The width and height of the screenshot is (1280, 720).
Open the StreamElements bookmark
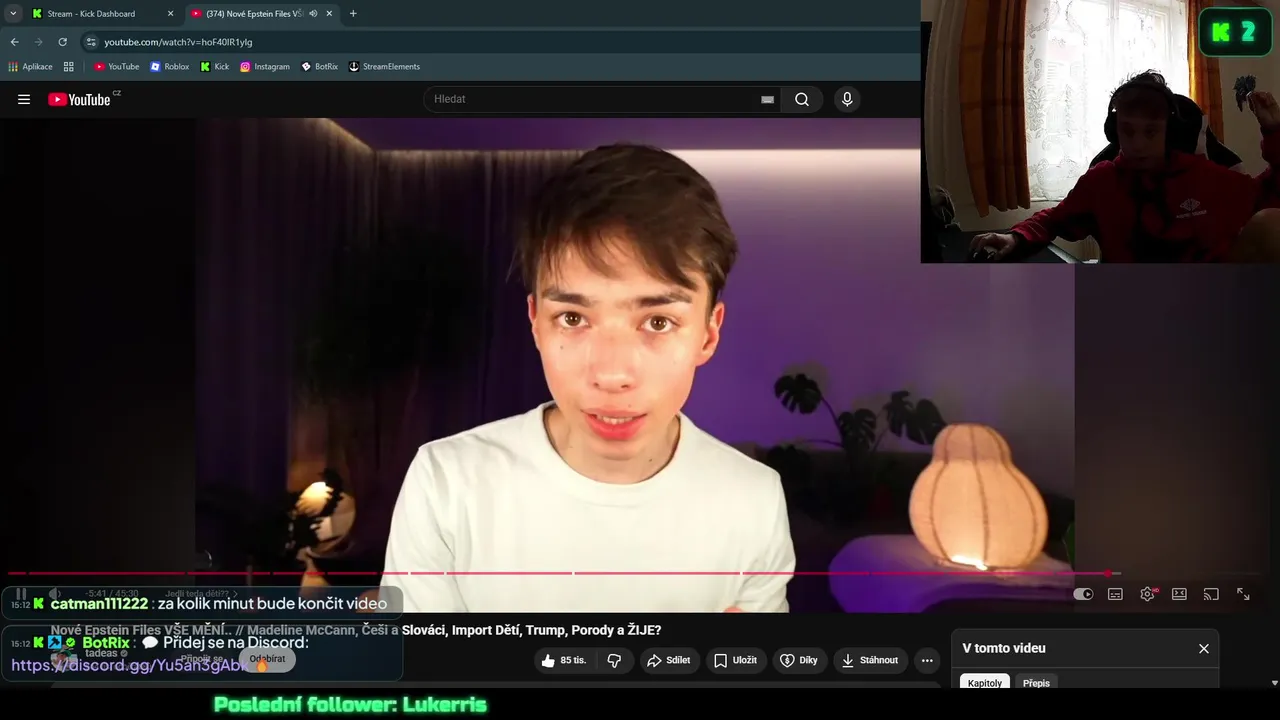pos(384,67)
